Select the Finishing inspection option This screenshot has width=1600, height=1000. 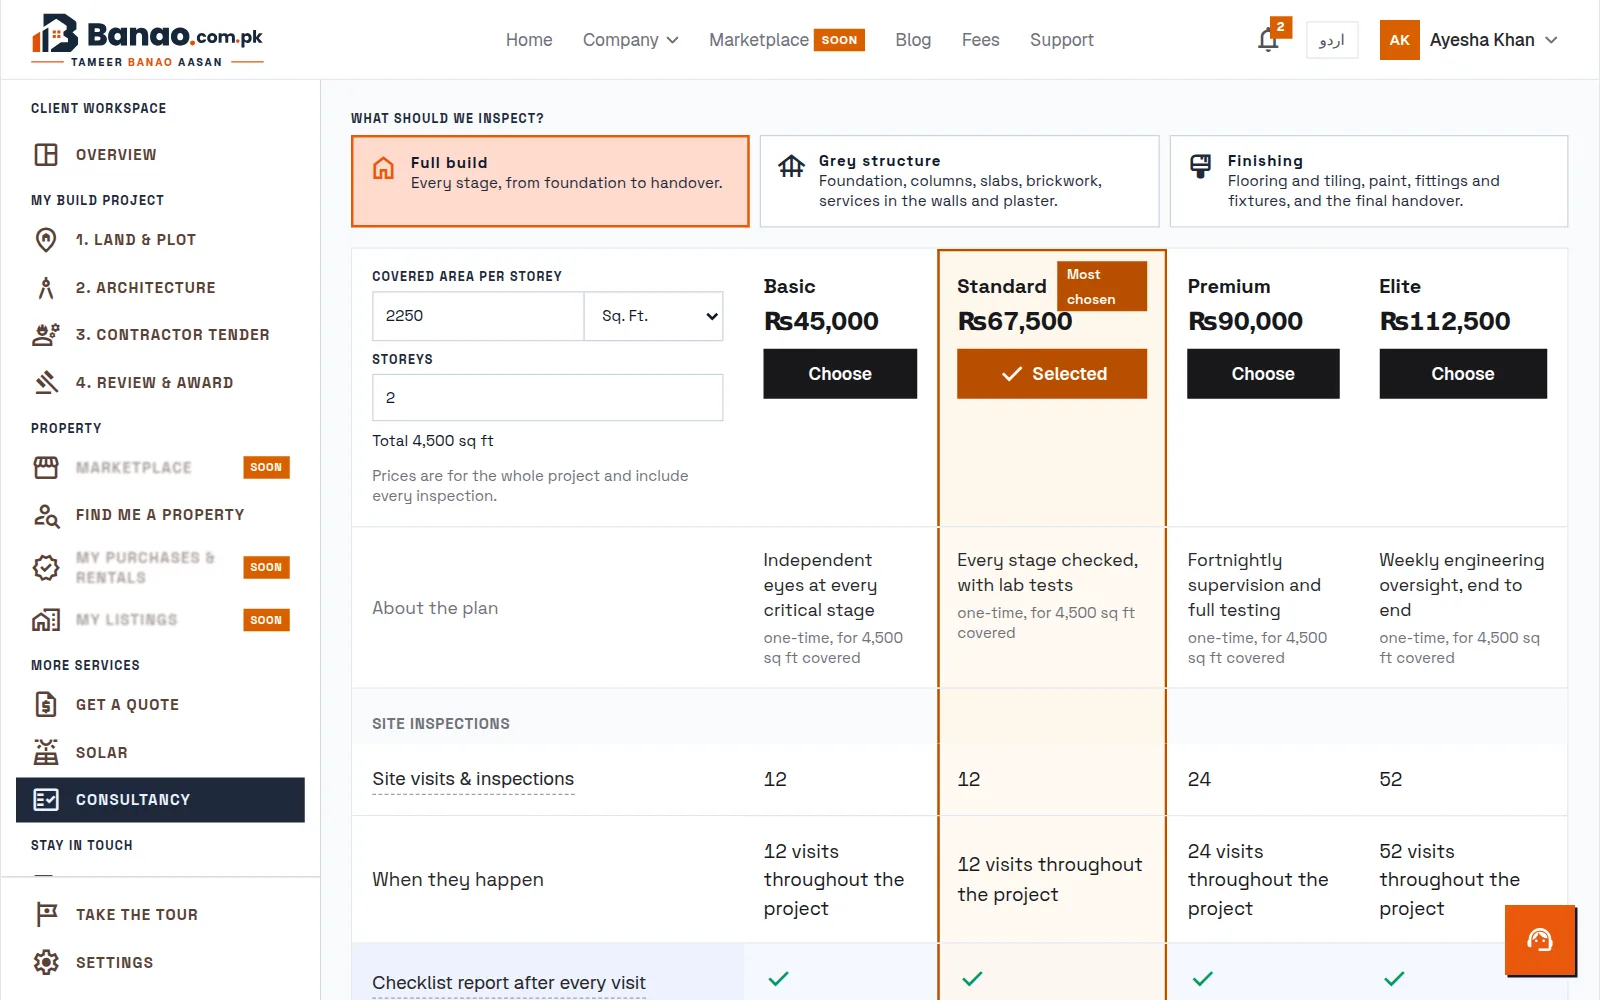[x=1369, y=181]
